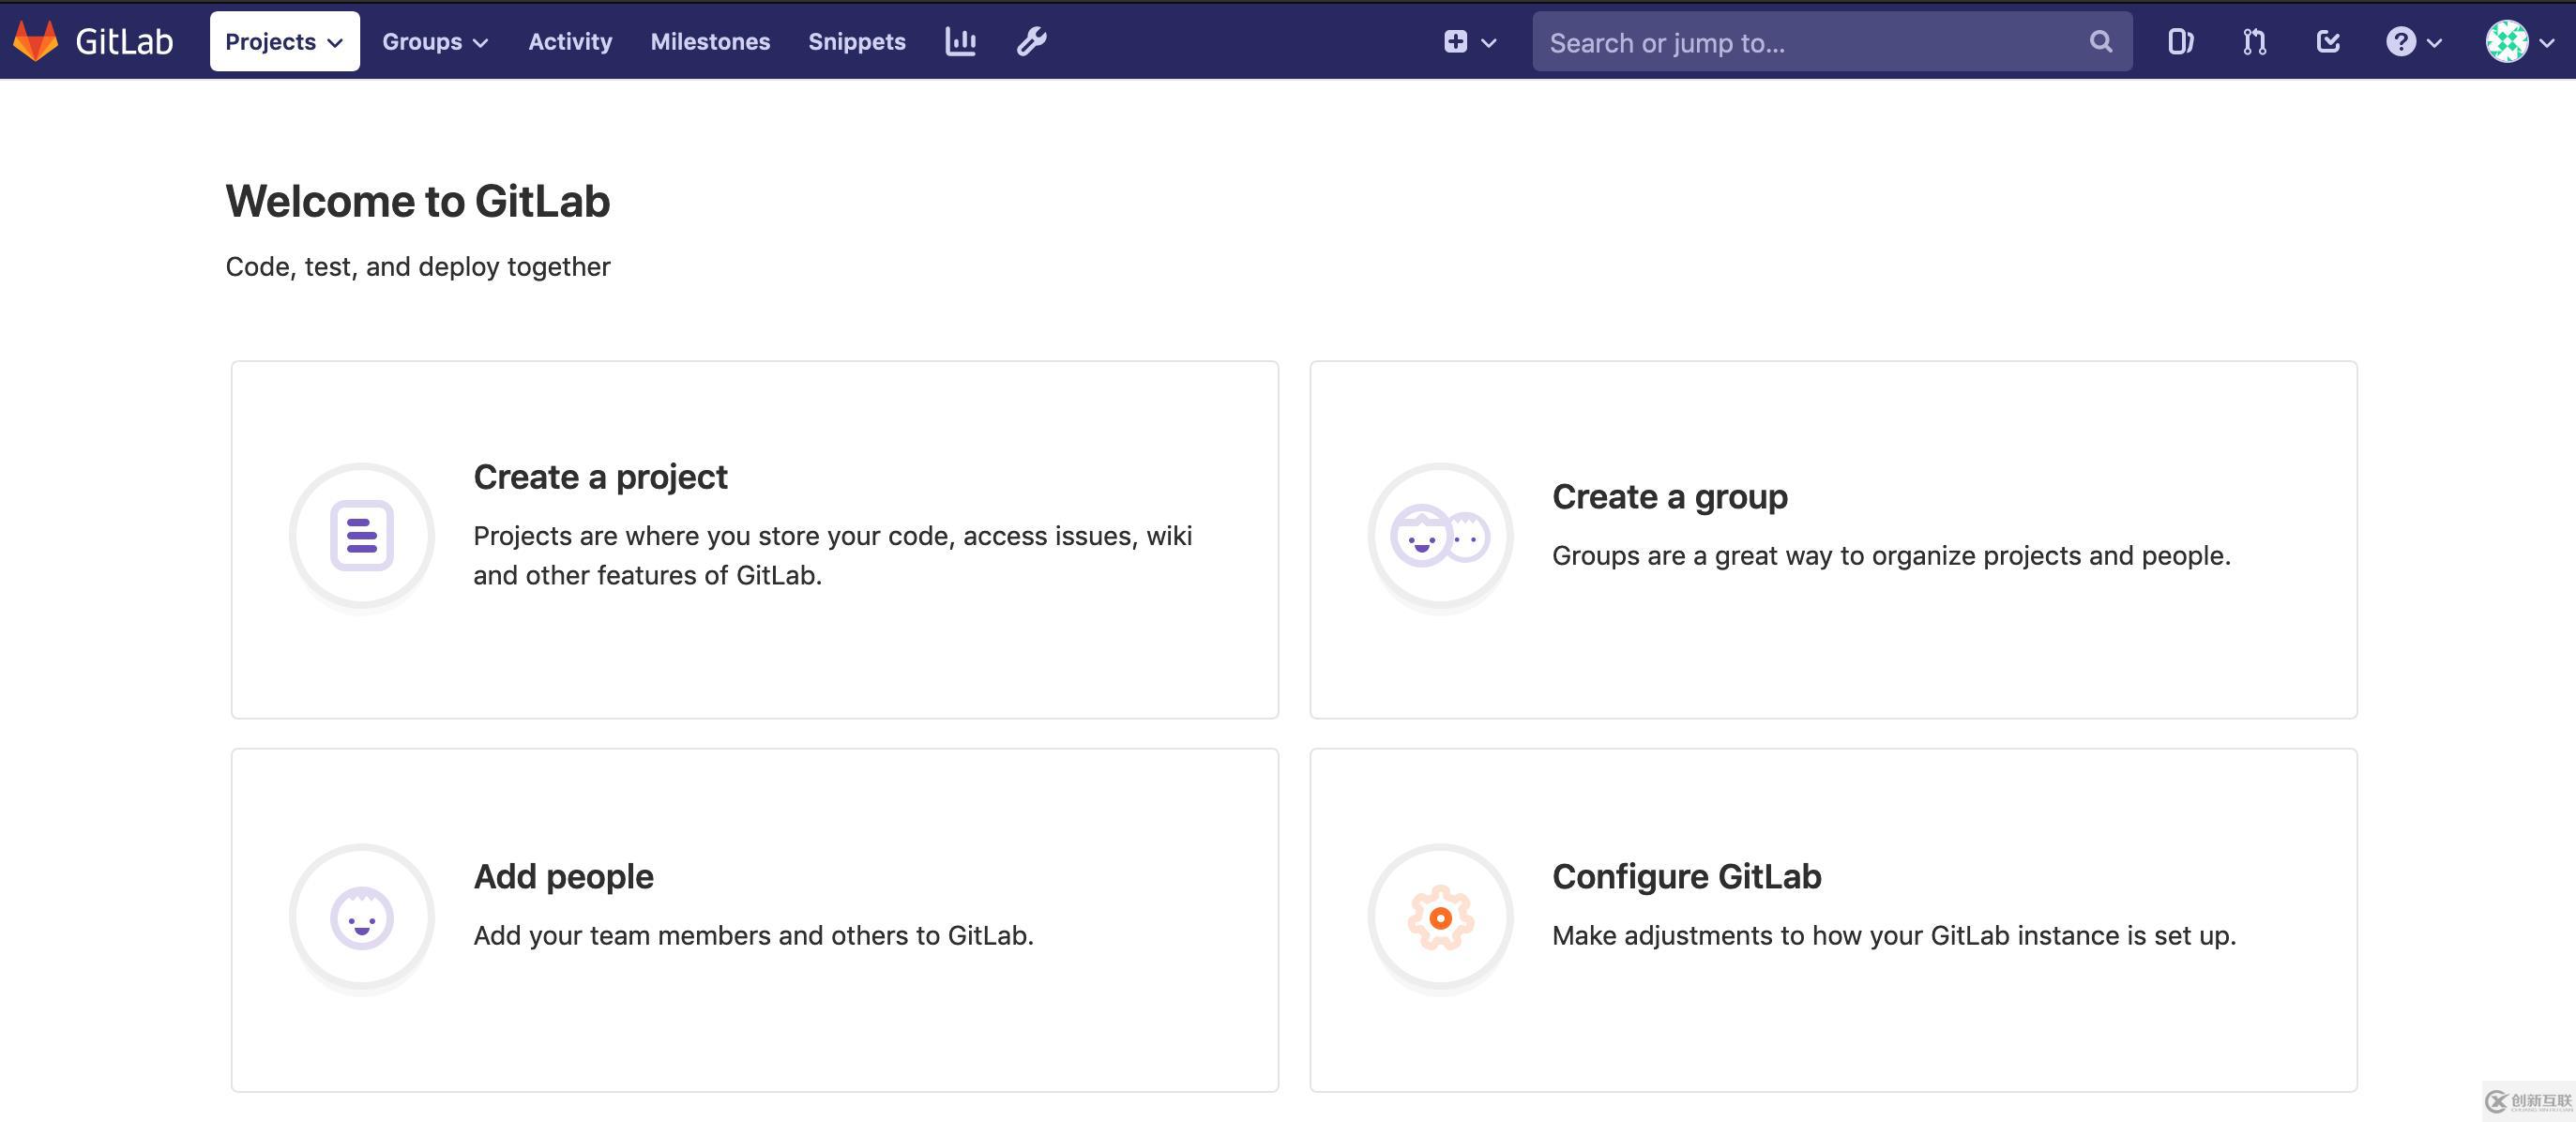
Task: Click the Configure GitLab heading
Action: click(1687, 876)
